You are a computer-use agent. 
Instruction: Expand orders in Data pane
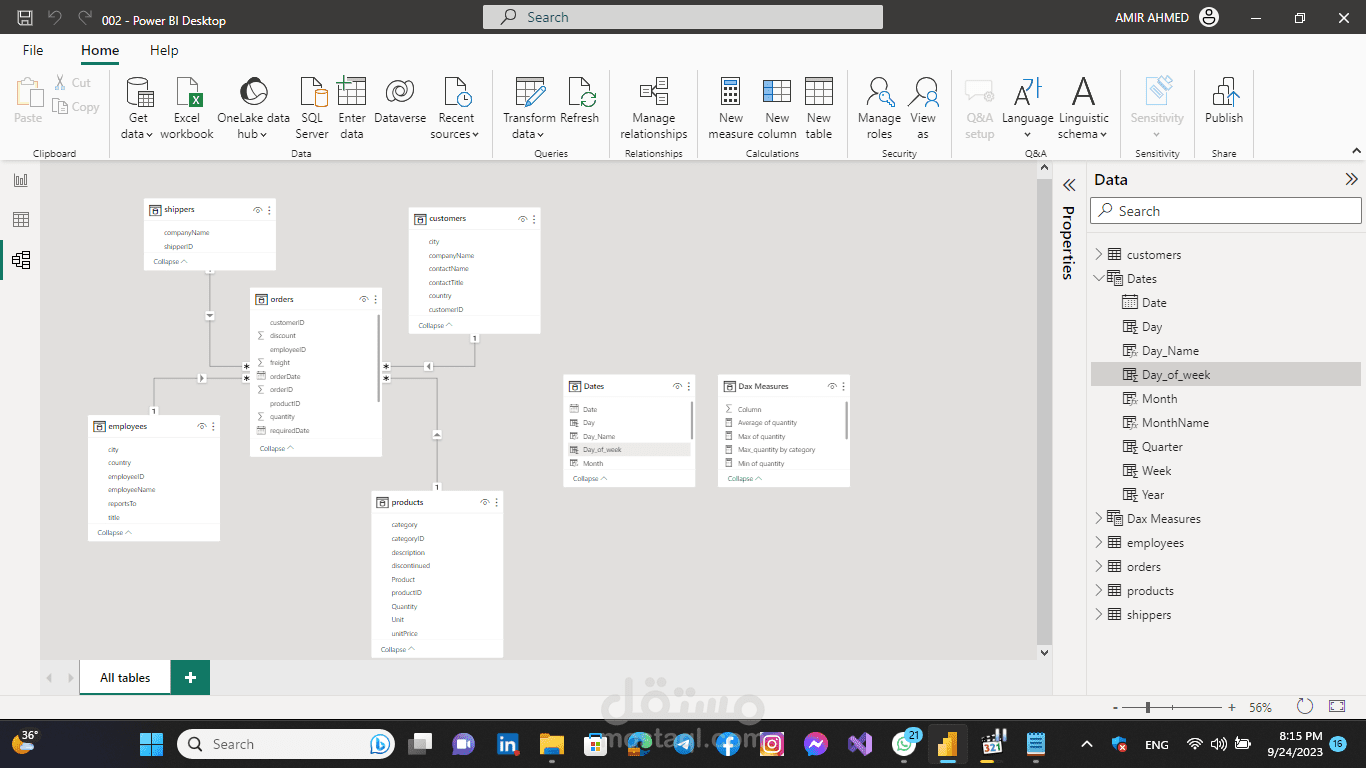(1098, 567)
